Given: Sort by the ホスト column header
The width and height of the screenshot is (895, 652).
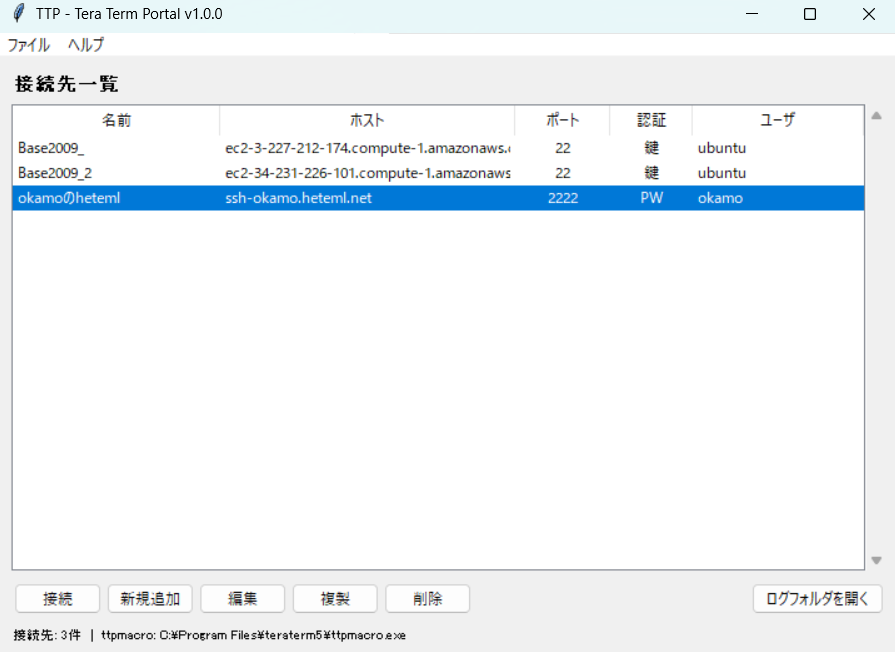Looking at the screenshot, I should pos(367,120).
